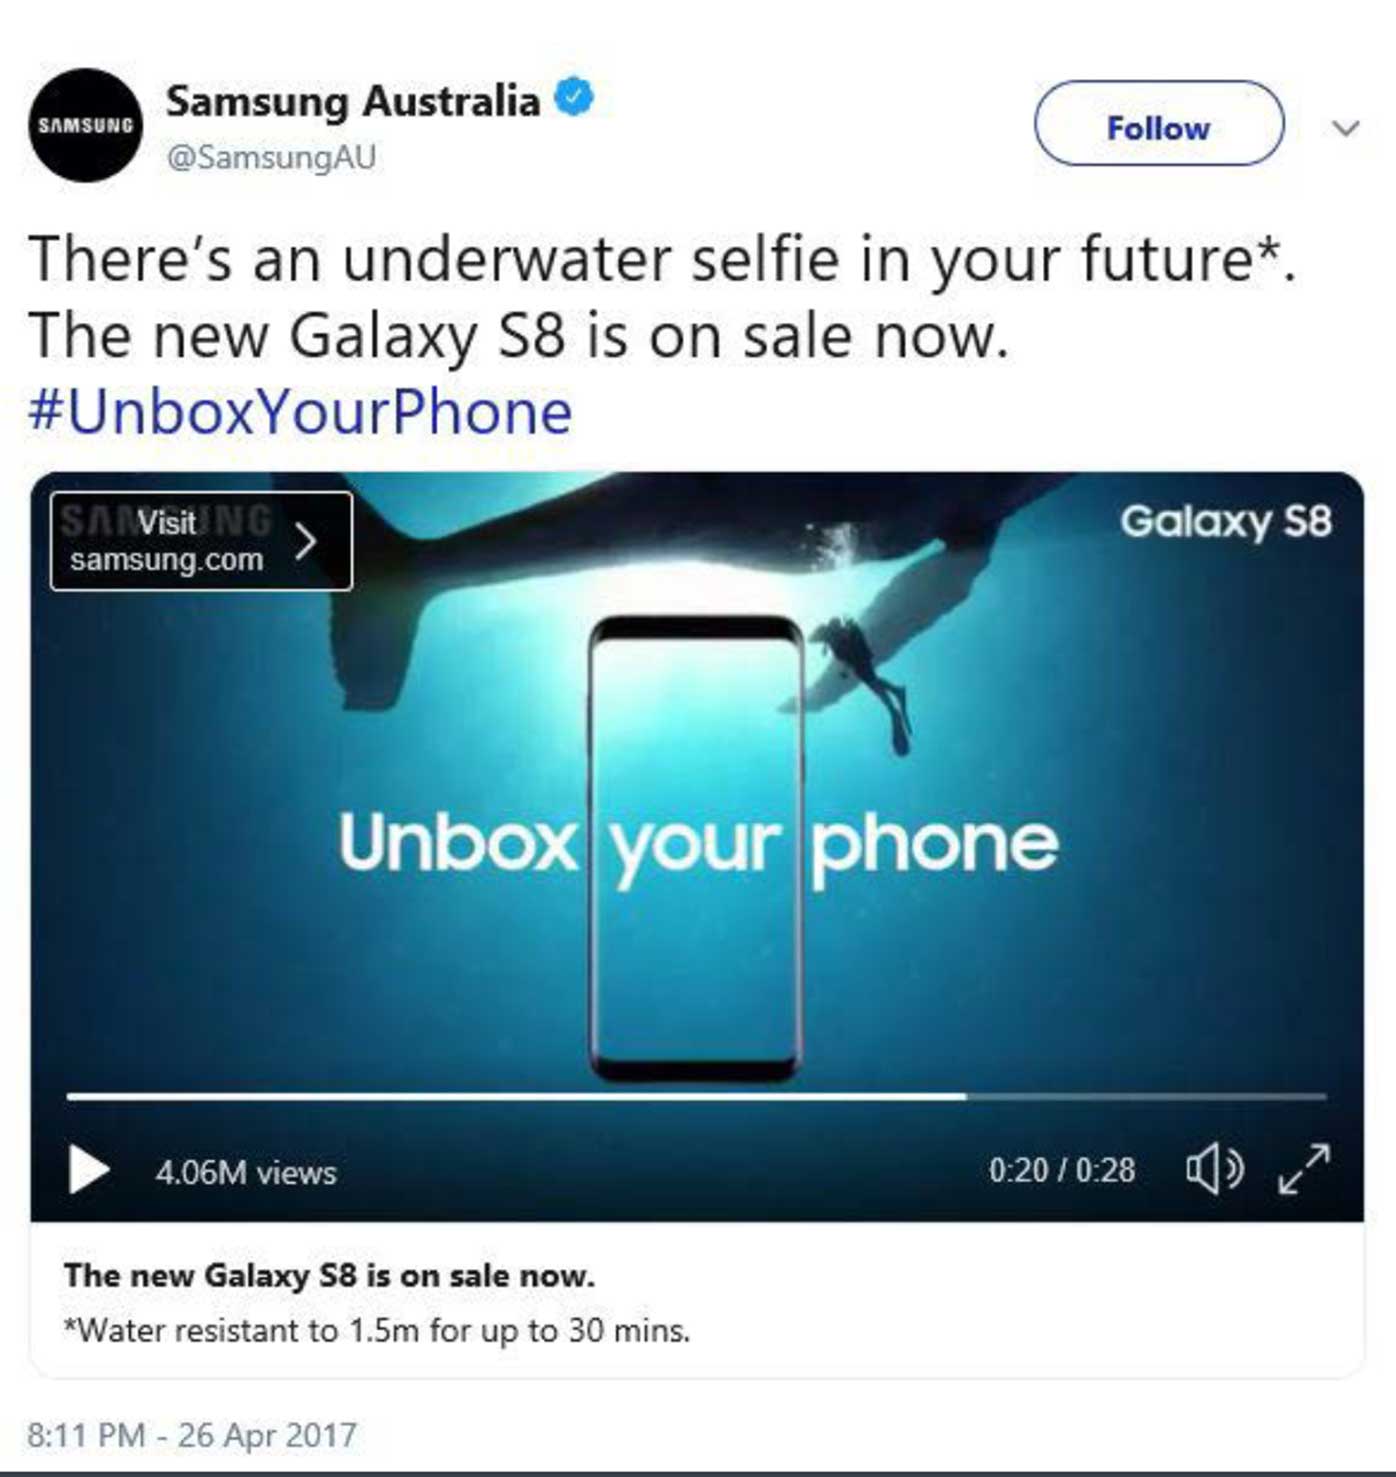This screenshot has width=1396, height=1477.
Task: Click the Samsung round profile avatar
Action: pos(86,125)
